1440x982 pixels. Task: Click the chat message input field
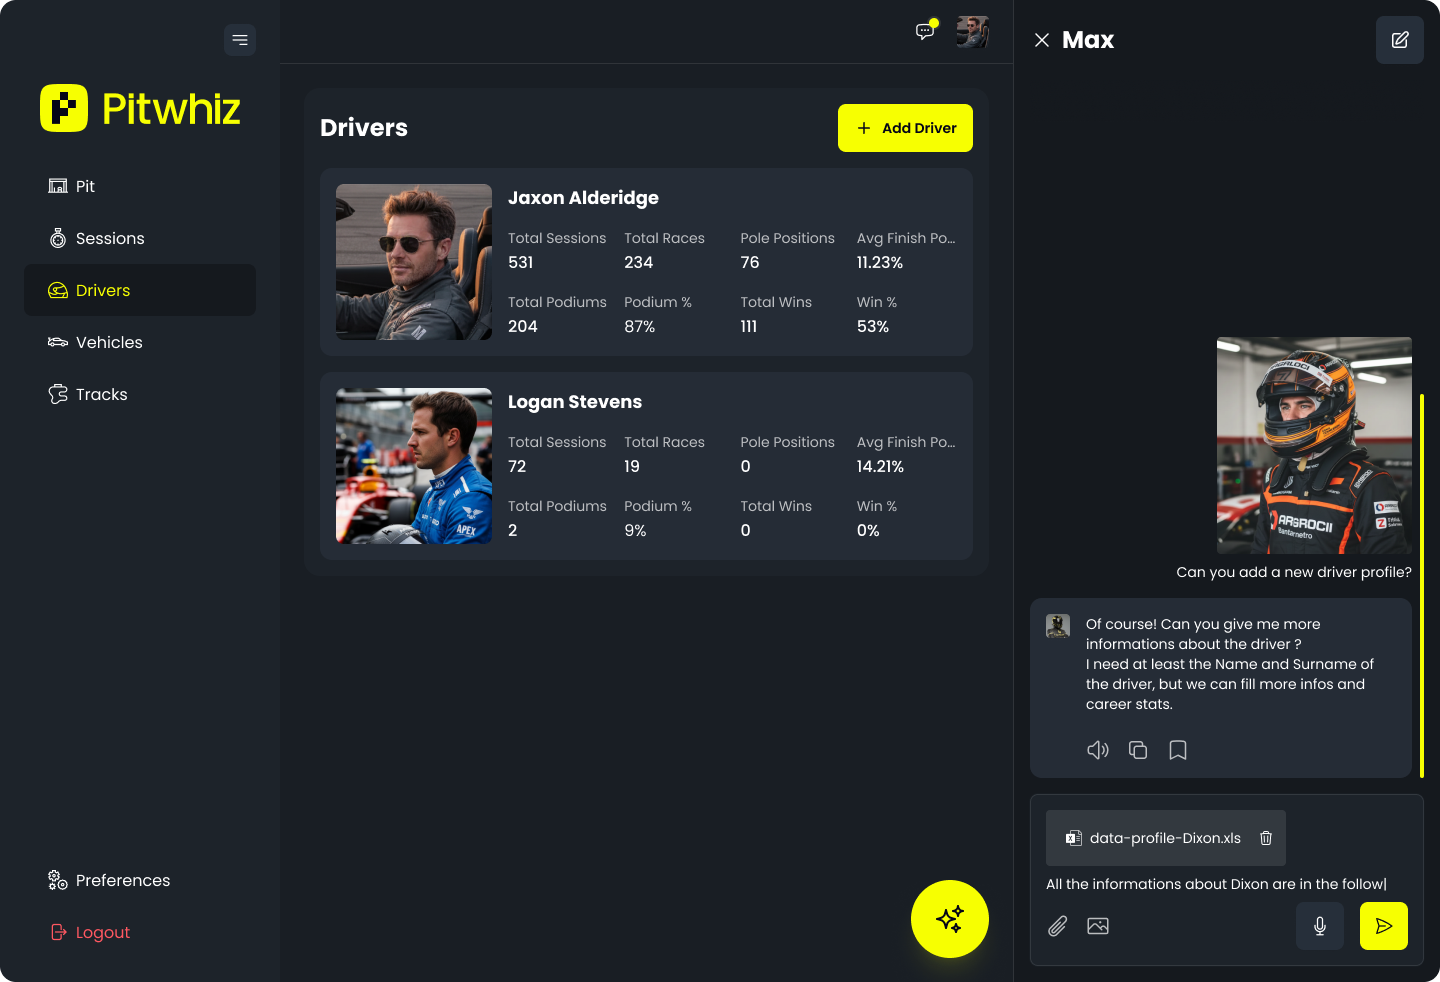[x=1216, y=884]
